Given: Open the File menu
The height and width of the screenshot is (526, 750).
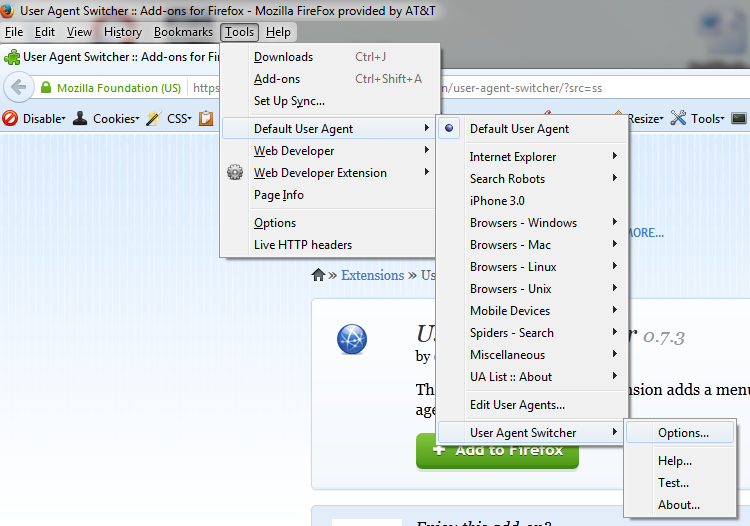Looking at the screenshot, I should point(14,32).
